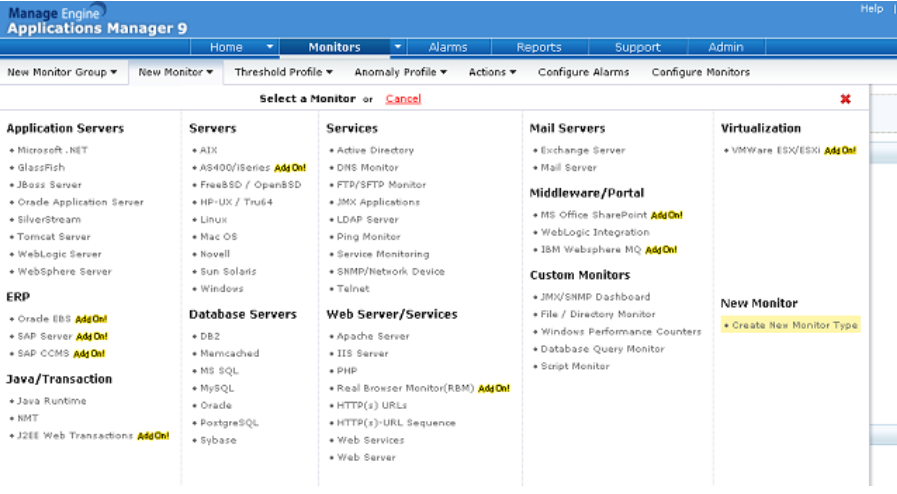Select J2EE Web Transactions monitor

75,436
